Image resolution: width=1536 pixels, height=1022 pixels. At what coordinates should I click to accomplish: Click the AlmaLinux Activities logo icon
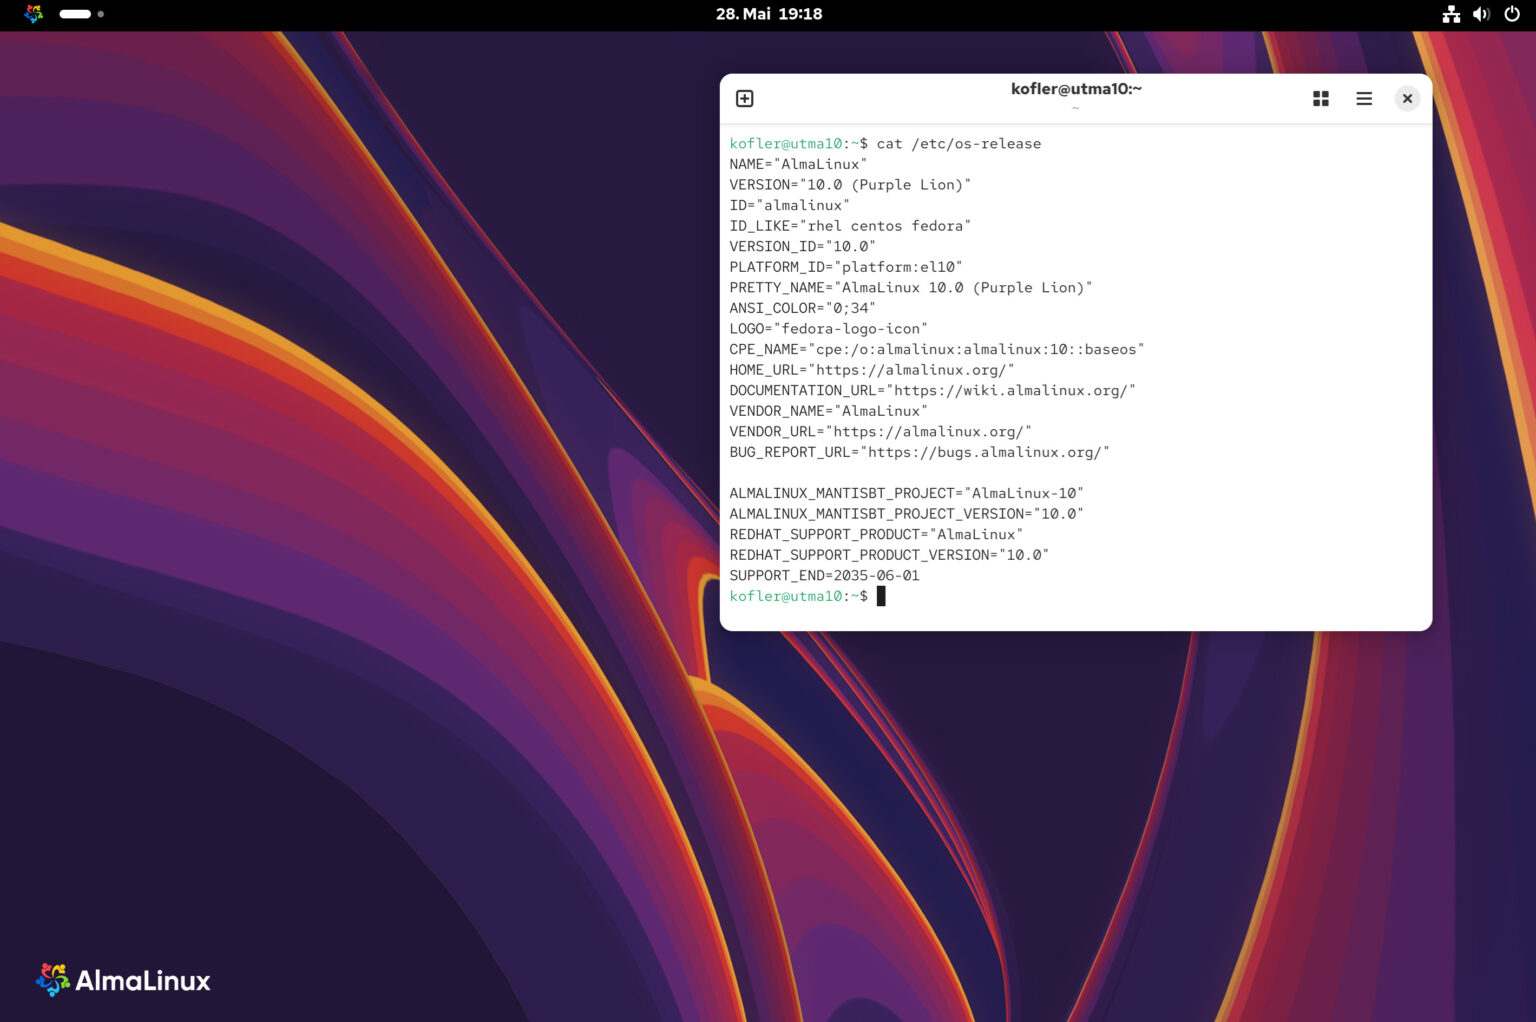point(33,14)
